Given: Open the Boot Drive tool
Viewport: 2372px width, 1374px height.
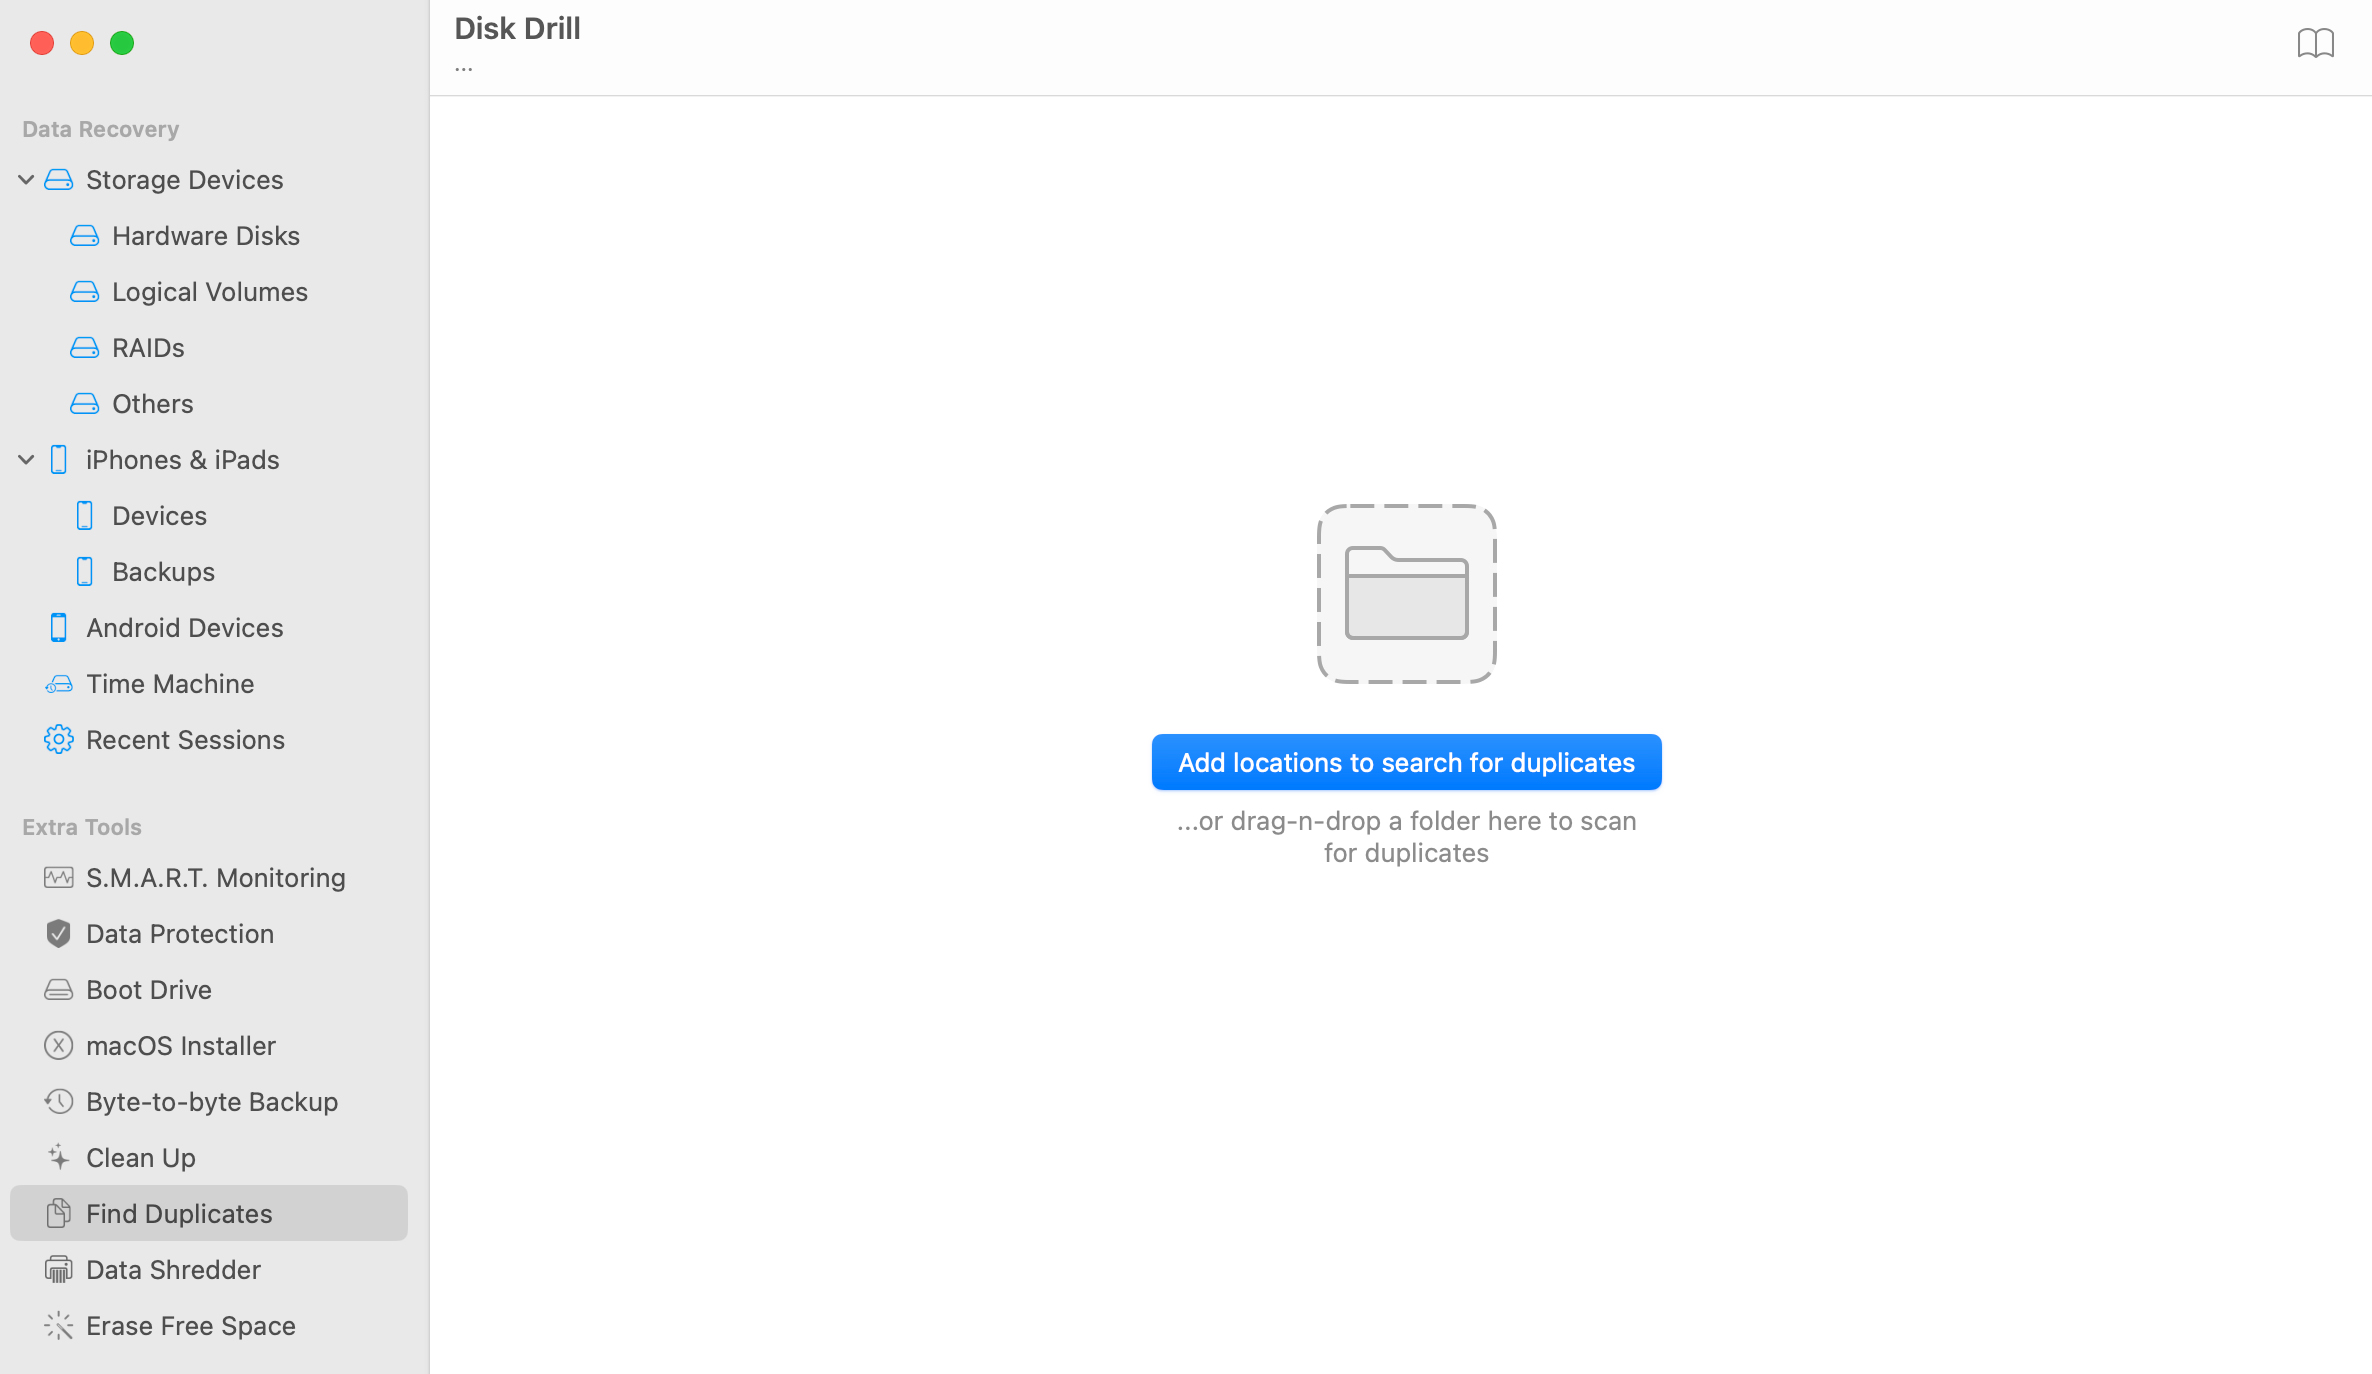Looking at the screenshot, I should pyautogui.click(x=148, y=990).
